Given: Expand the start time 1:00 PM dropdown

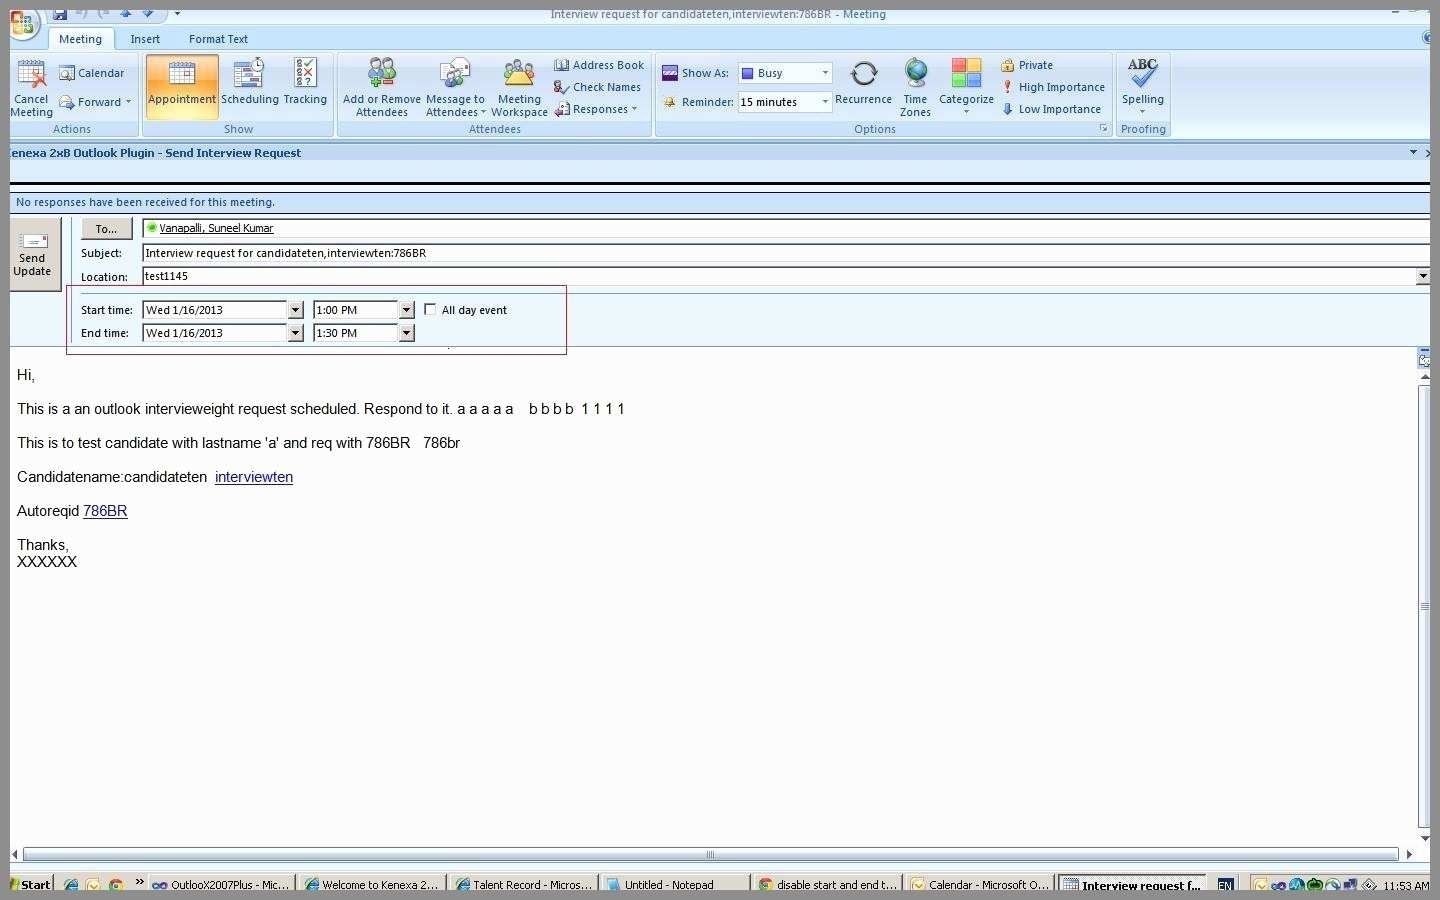Looking at the screenshot, I should [406, 310].
